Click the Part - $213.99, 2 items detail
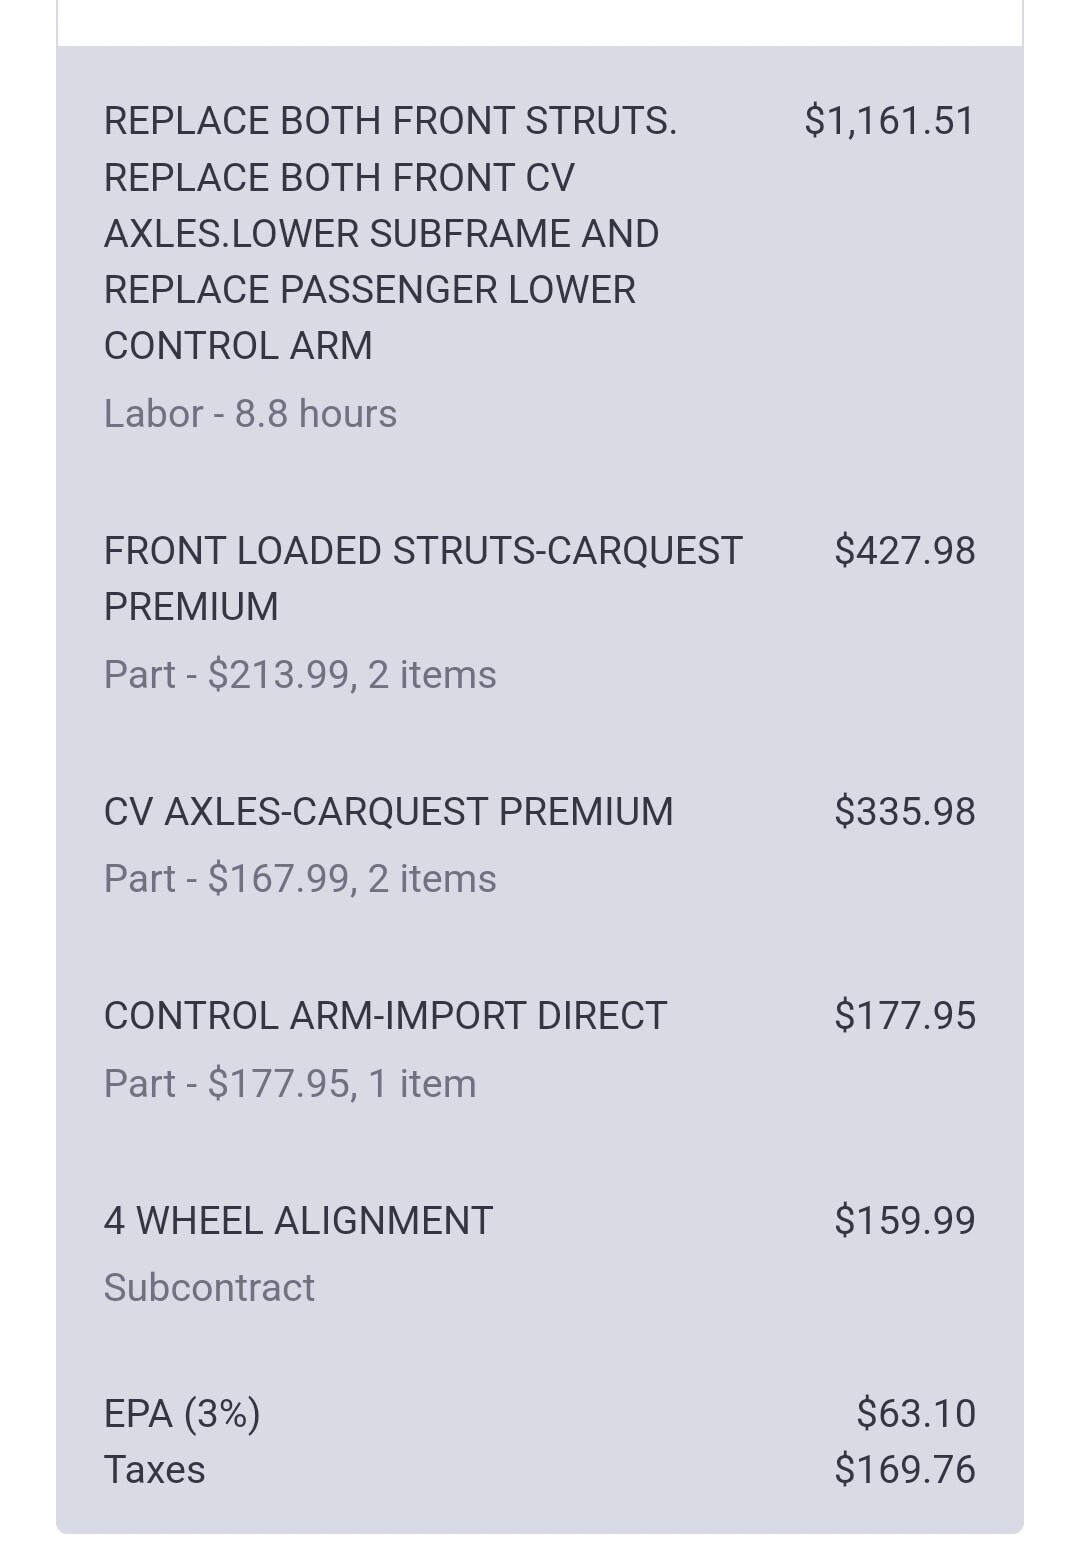 pyautogui.click(x=300, y=675)
